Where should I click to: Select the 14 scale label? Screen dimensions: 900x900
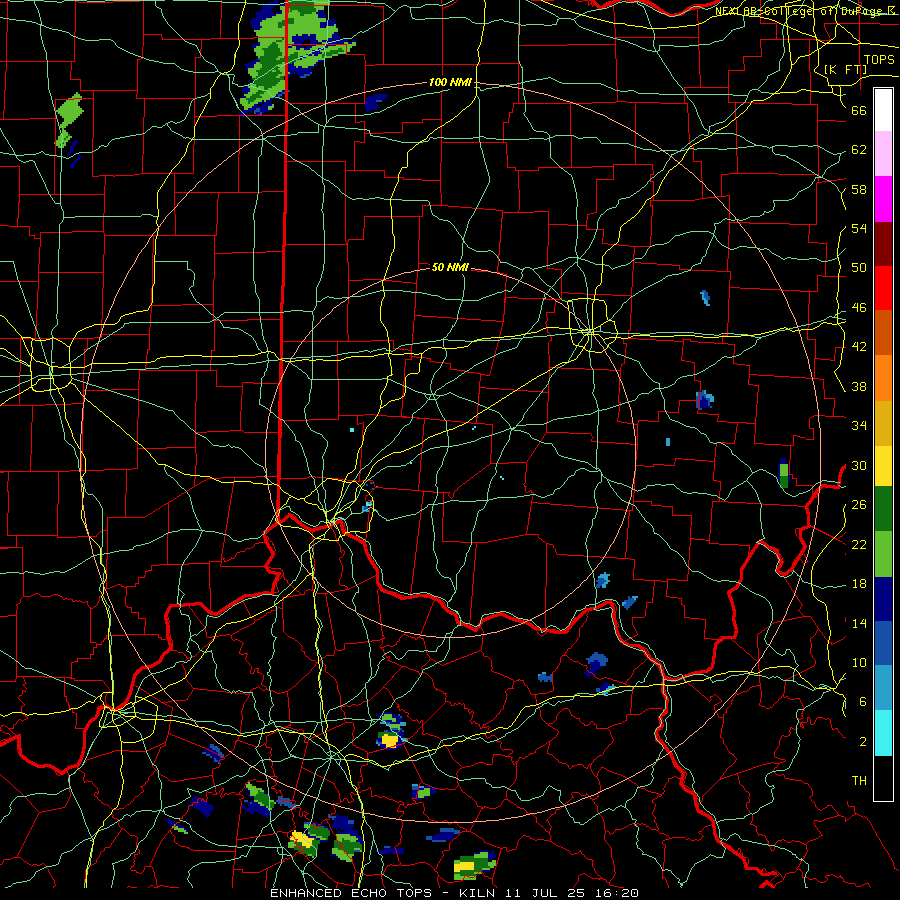pos(859,623)
